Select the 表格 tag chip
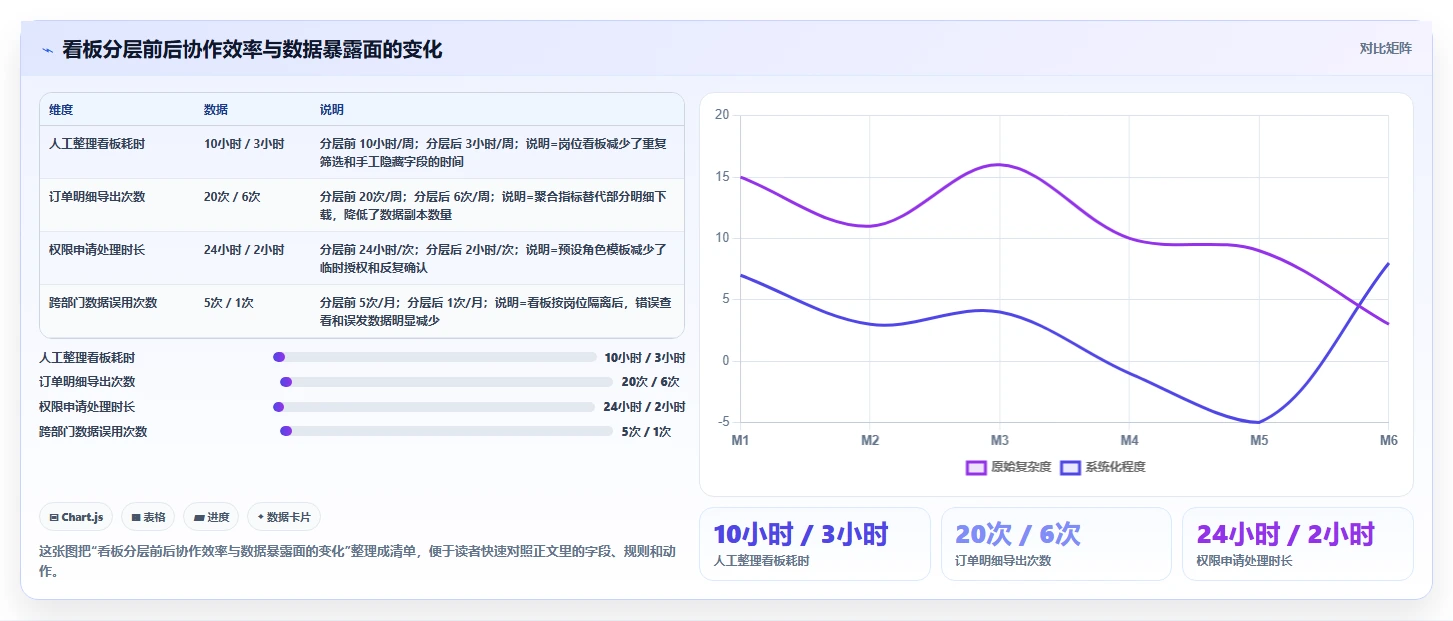Viewport: 1453px width, 621px height. point(148,517)
